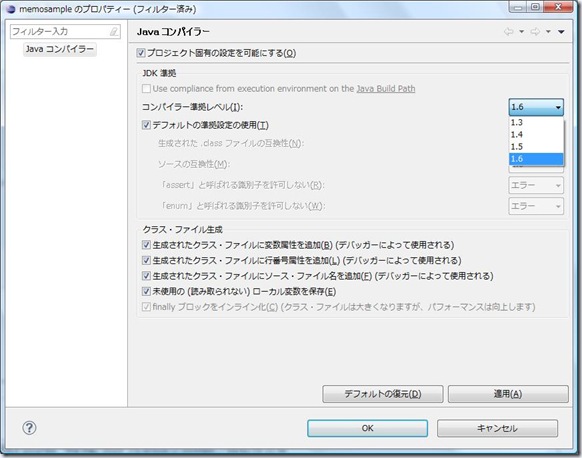
Task: Select 1.3 in compliance level list
Action: pos(536,122)
